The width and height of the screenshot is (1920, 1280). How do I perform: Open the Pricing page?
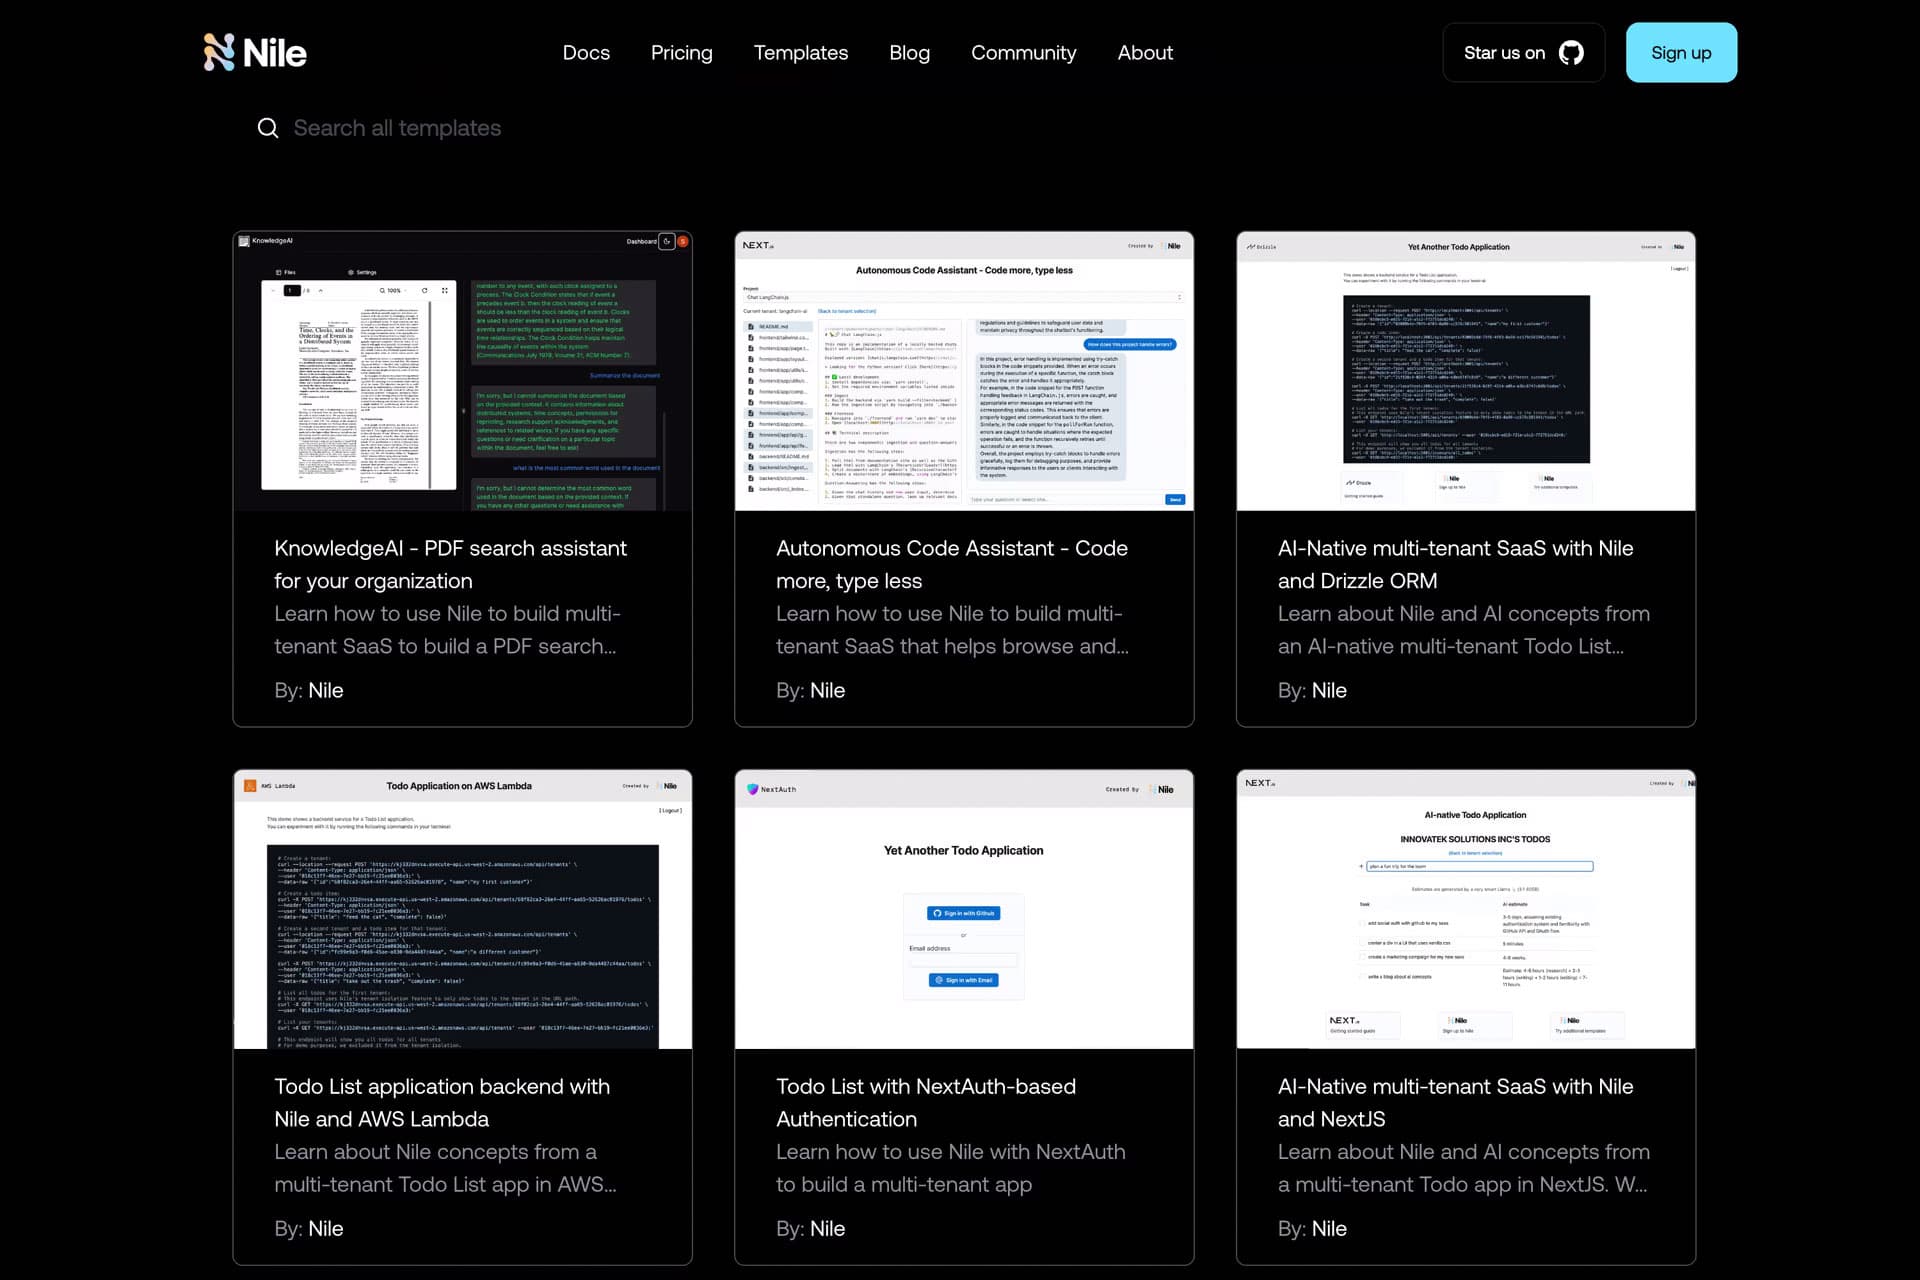pos(681,53)
